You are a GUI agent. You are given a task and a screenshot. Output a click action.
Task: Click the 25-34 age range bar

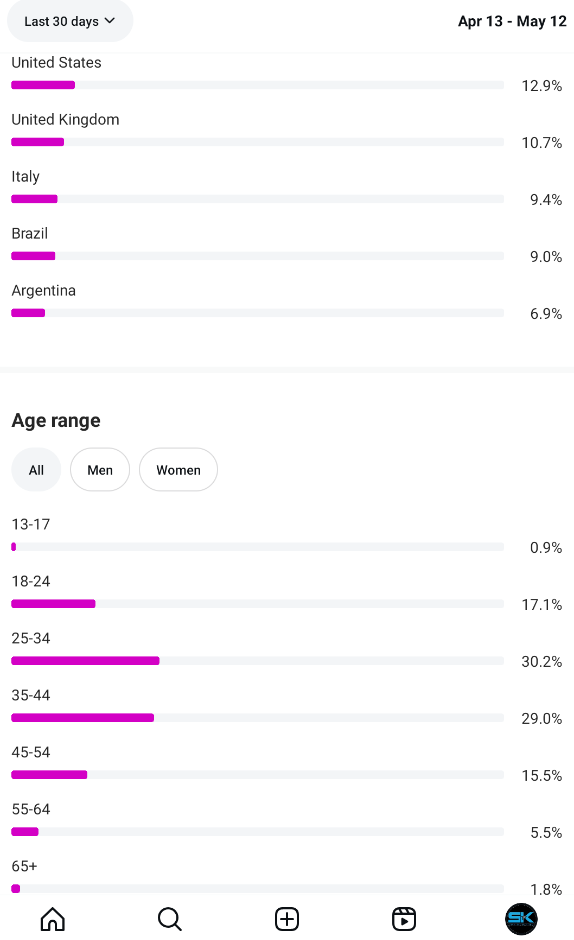257,661
